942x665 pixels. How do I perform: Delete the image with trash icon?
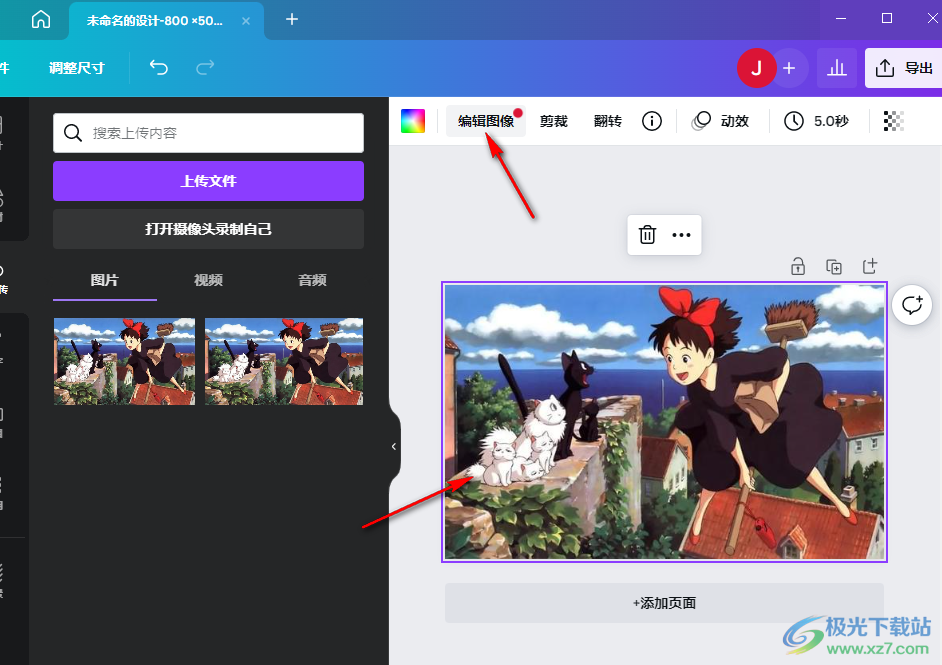647,235
